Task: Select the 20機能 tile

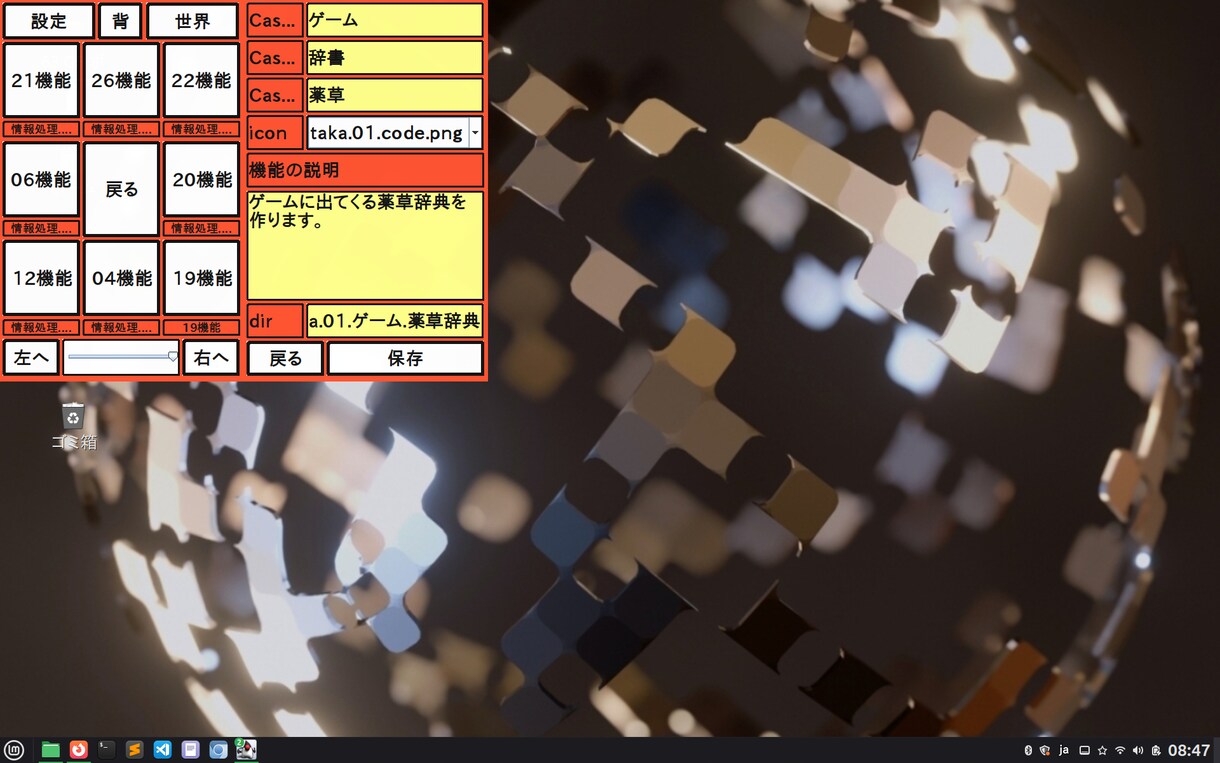Action: point(201,180)
